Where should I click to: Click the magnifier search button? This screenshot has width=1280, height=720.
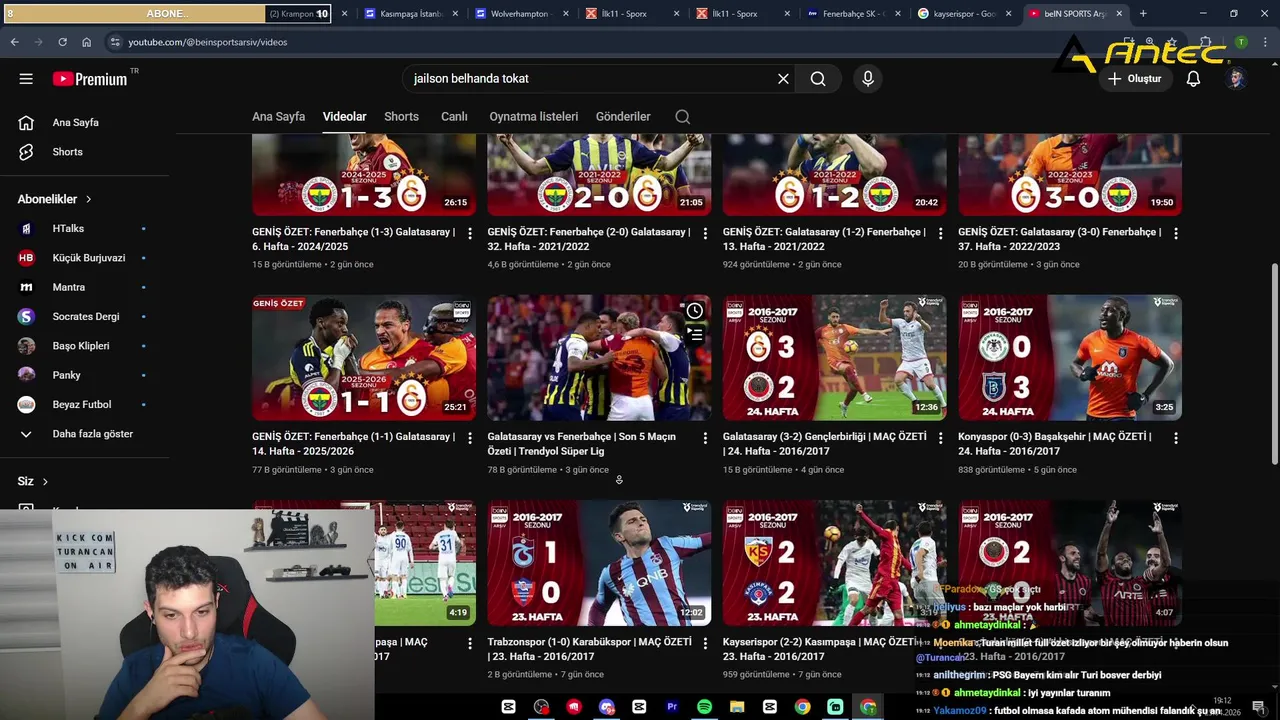pos(818,79)
